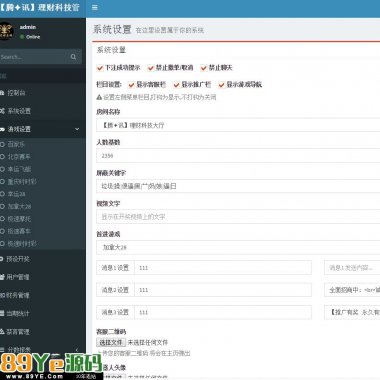This screenshot has height=380, width=380.
Task: Toggle the 禁止撤单/取消 checkbox
Action: coord(150,68)
